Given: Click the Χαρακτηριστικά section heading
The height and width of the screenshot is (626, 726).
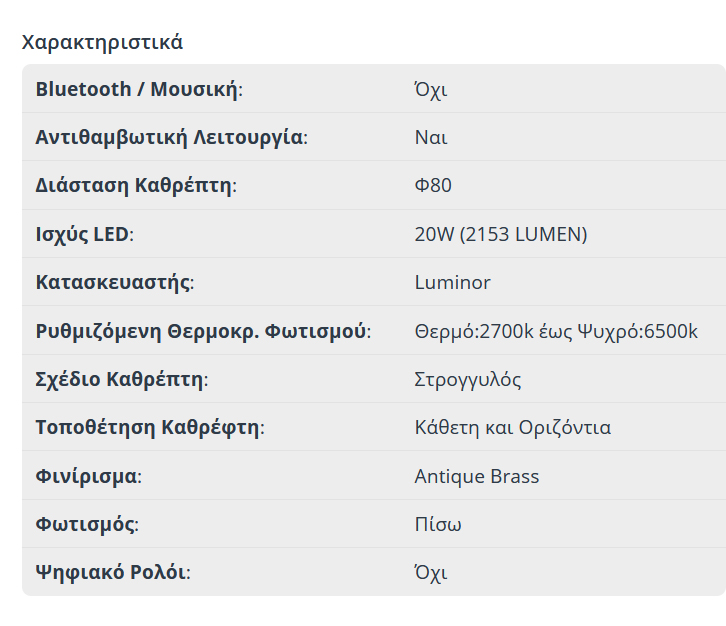Looking at the screenshot, I should (x=102, y=42).
